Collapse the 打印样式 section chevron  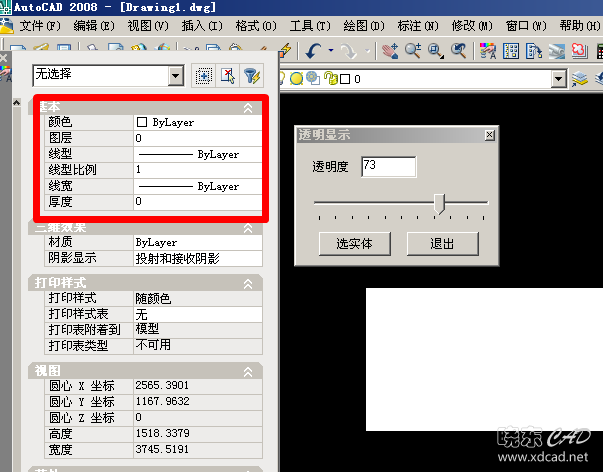[x=248, y=284]
